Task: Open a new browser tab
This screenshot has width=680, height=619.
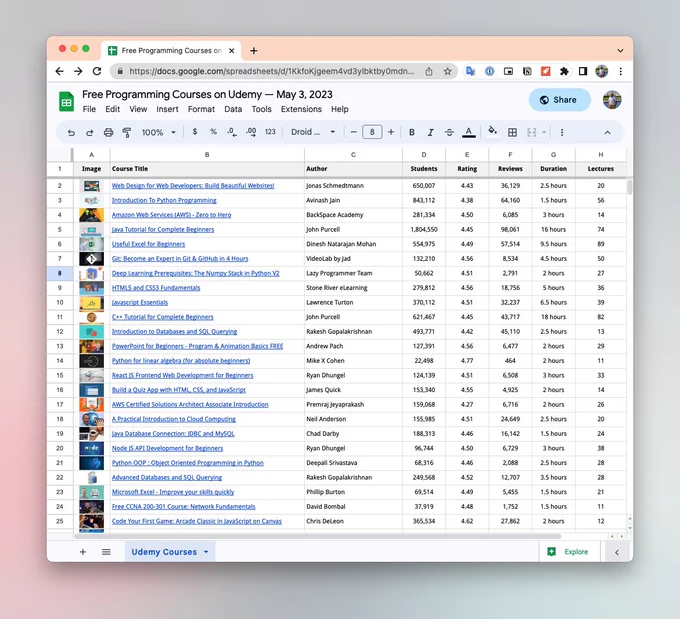Action: [x=254, y=51]
